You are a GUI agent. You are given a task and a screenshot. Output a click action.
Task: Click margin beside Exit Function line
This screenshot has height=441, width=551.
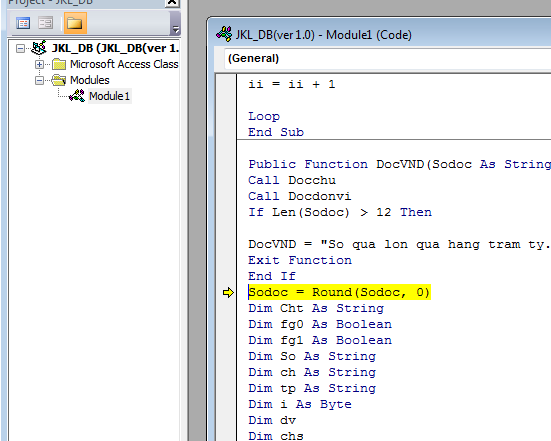(x=226, y=260)
